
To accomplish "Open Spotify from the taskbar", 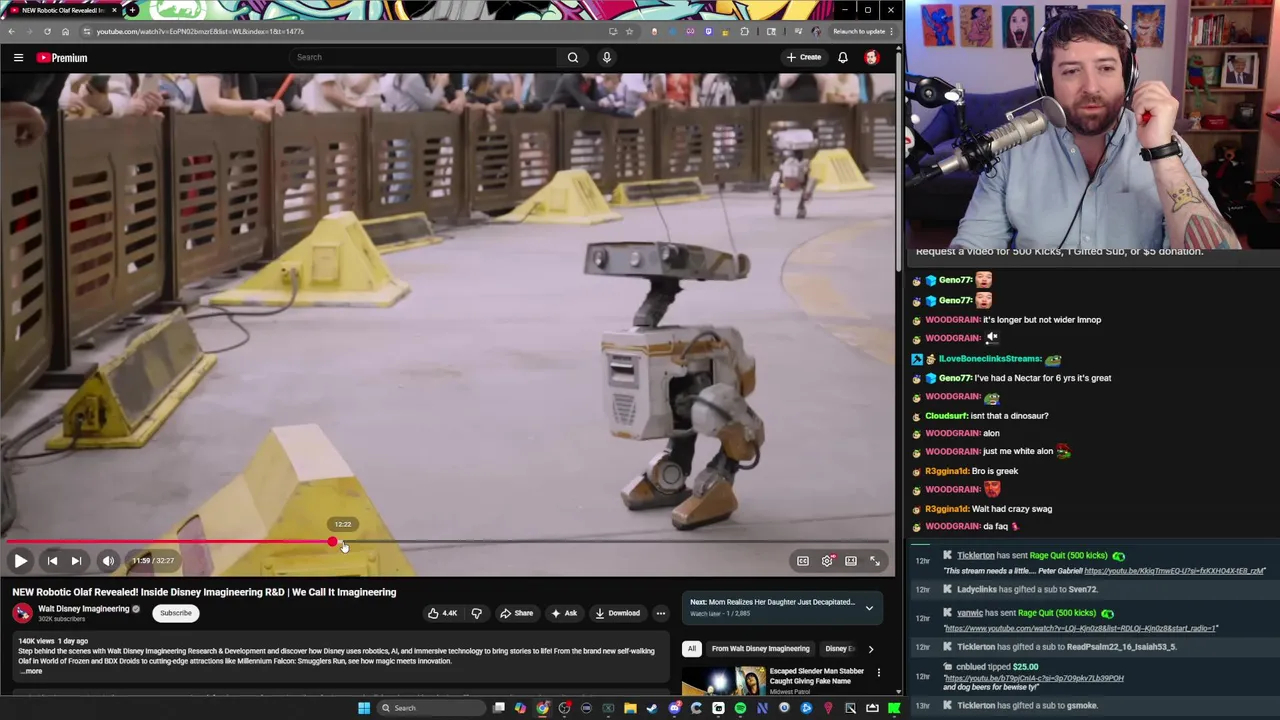I will pos(740,708).
